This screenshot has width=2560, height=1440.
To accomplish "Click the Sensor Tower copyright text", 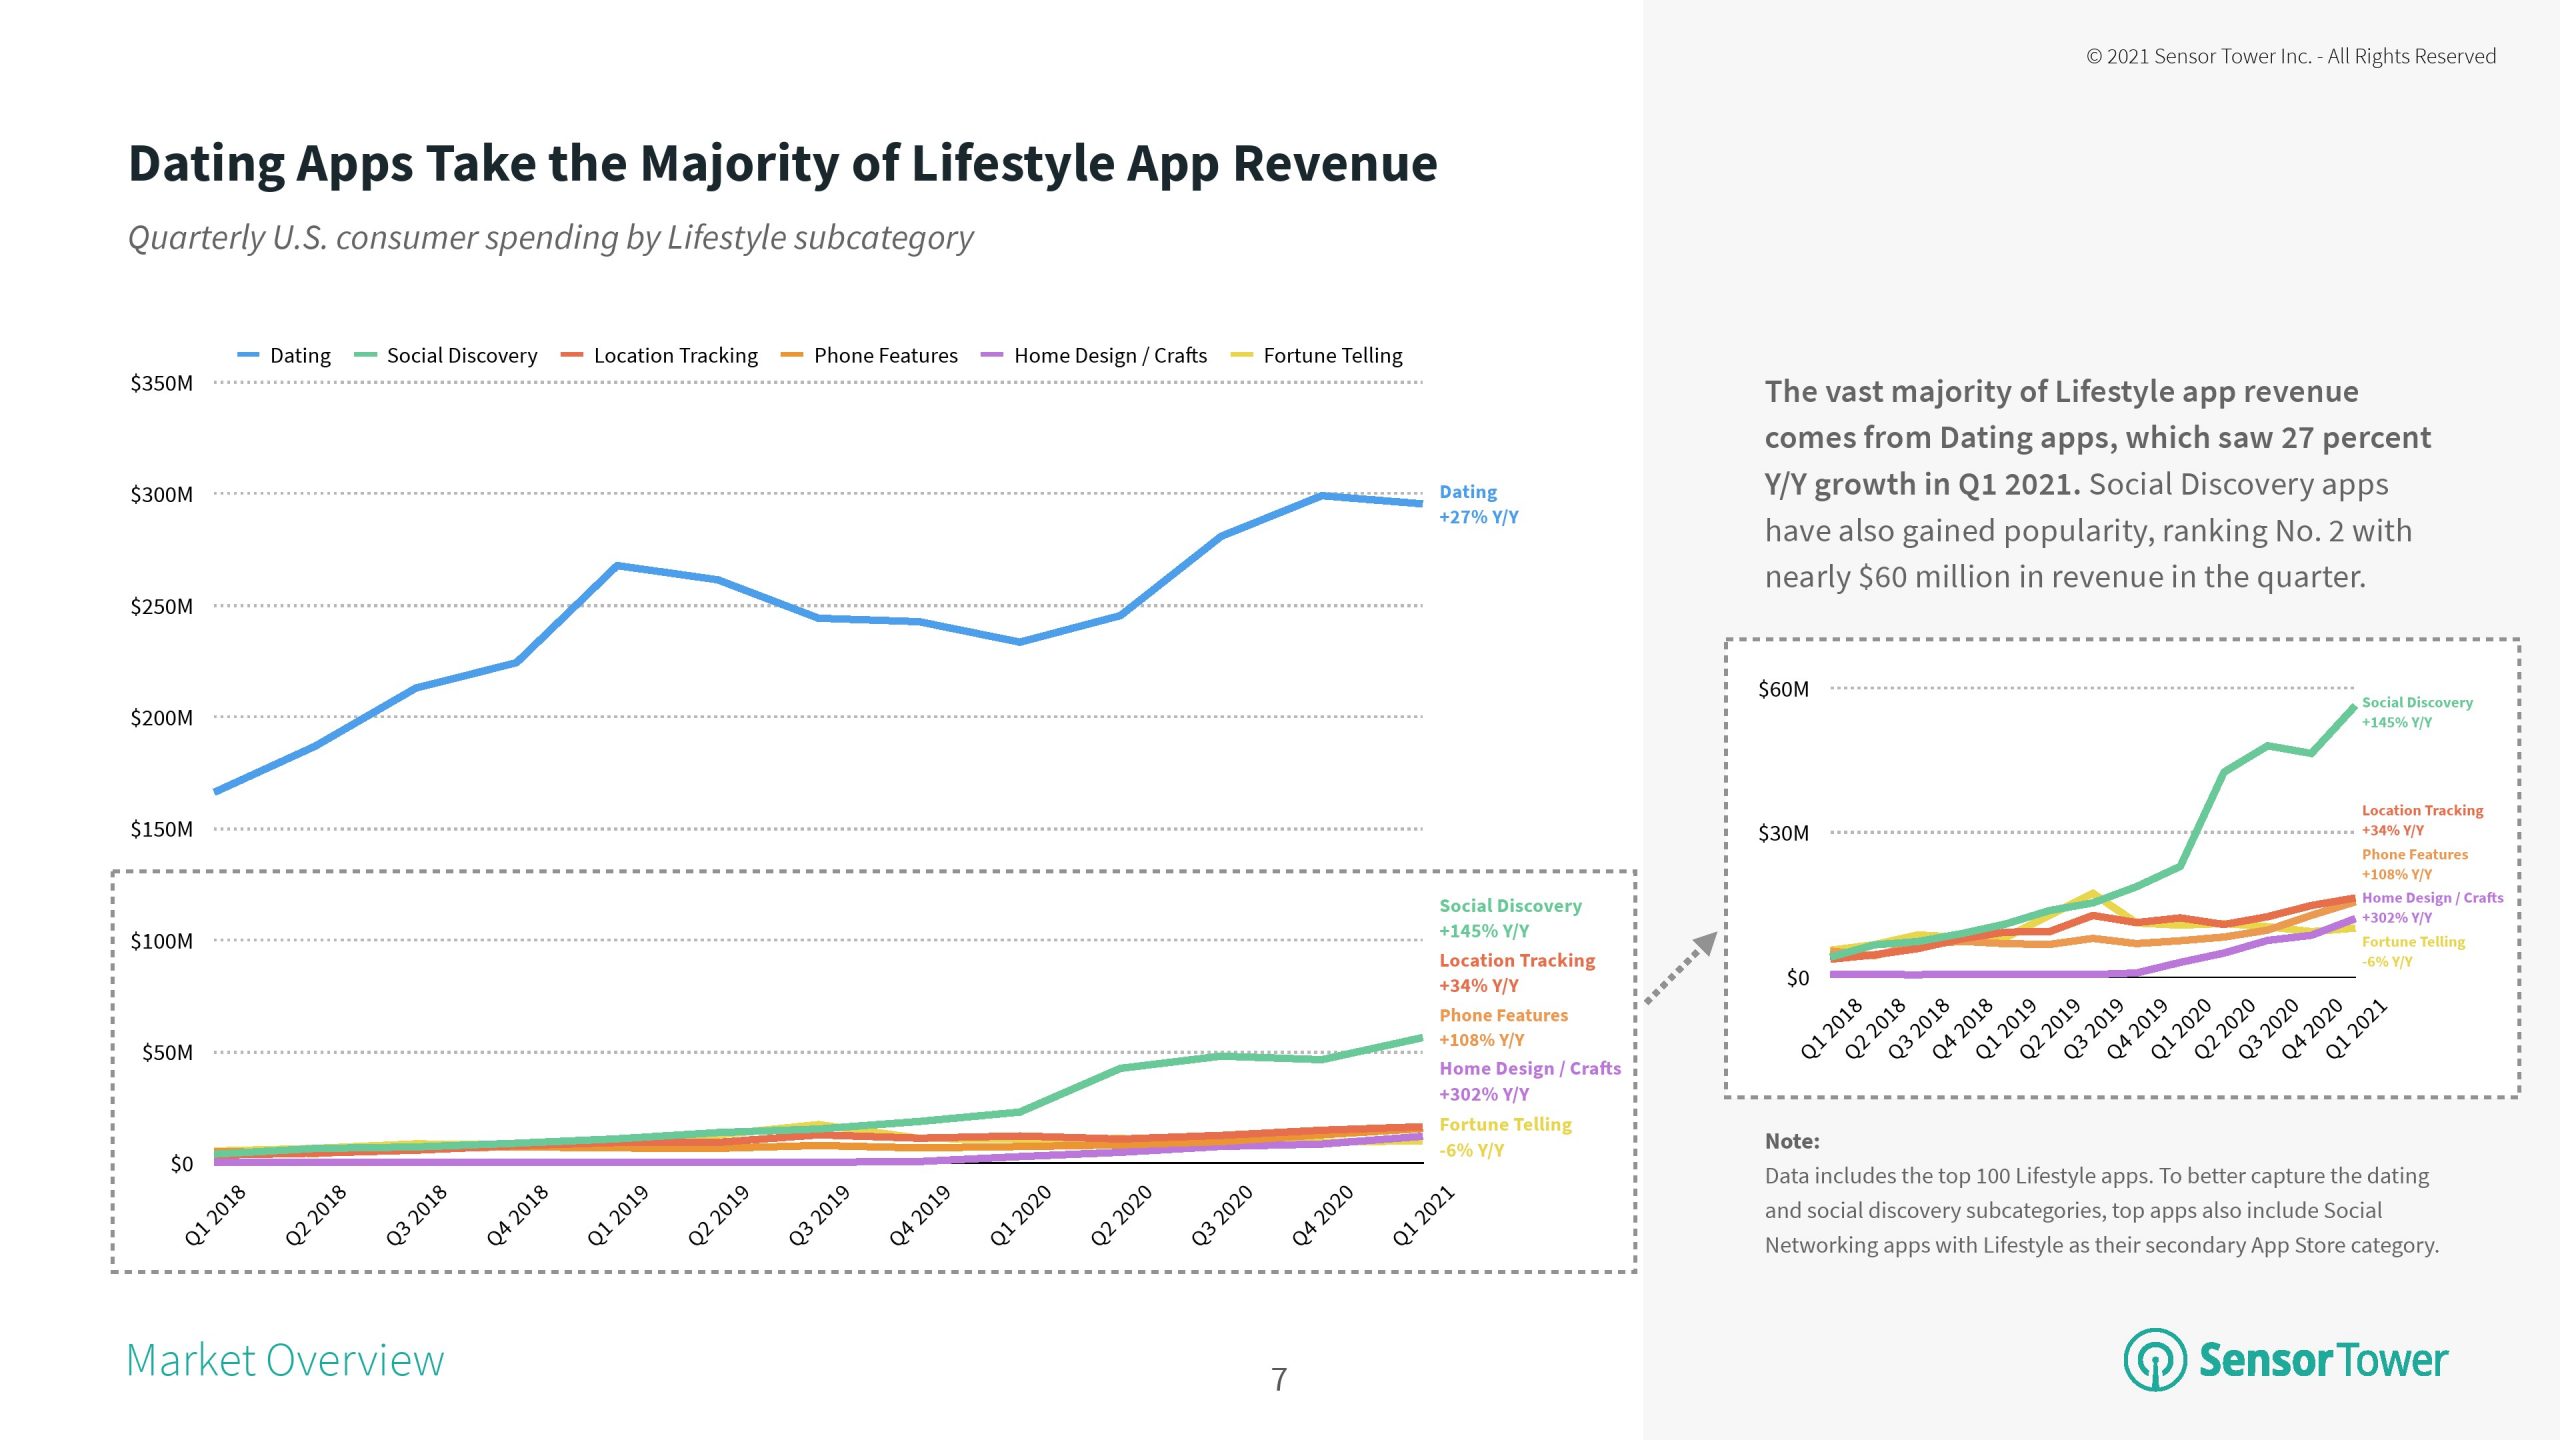I will [x=2290, y=56].
